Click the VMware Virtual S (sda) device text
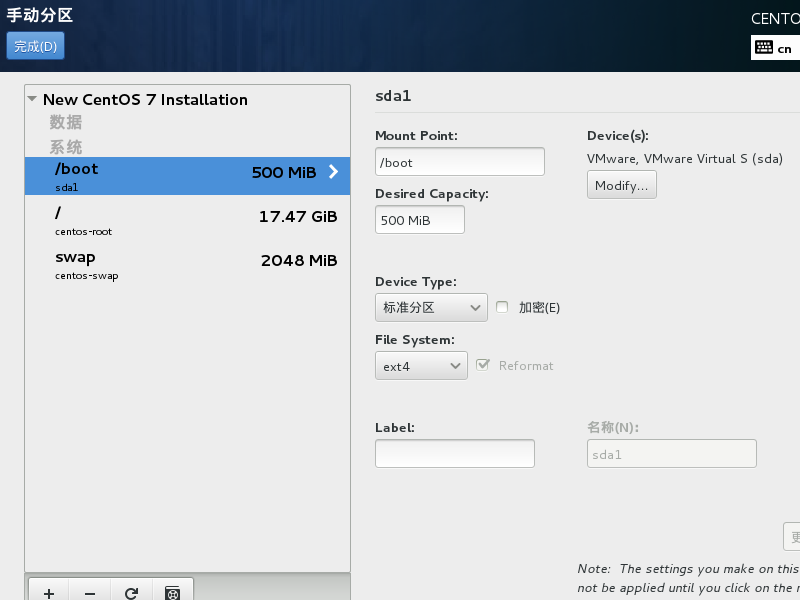800x600 pixels. [685, 159]
